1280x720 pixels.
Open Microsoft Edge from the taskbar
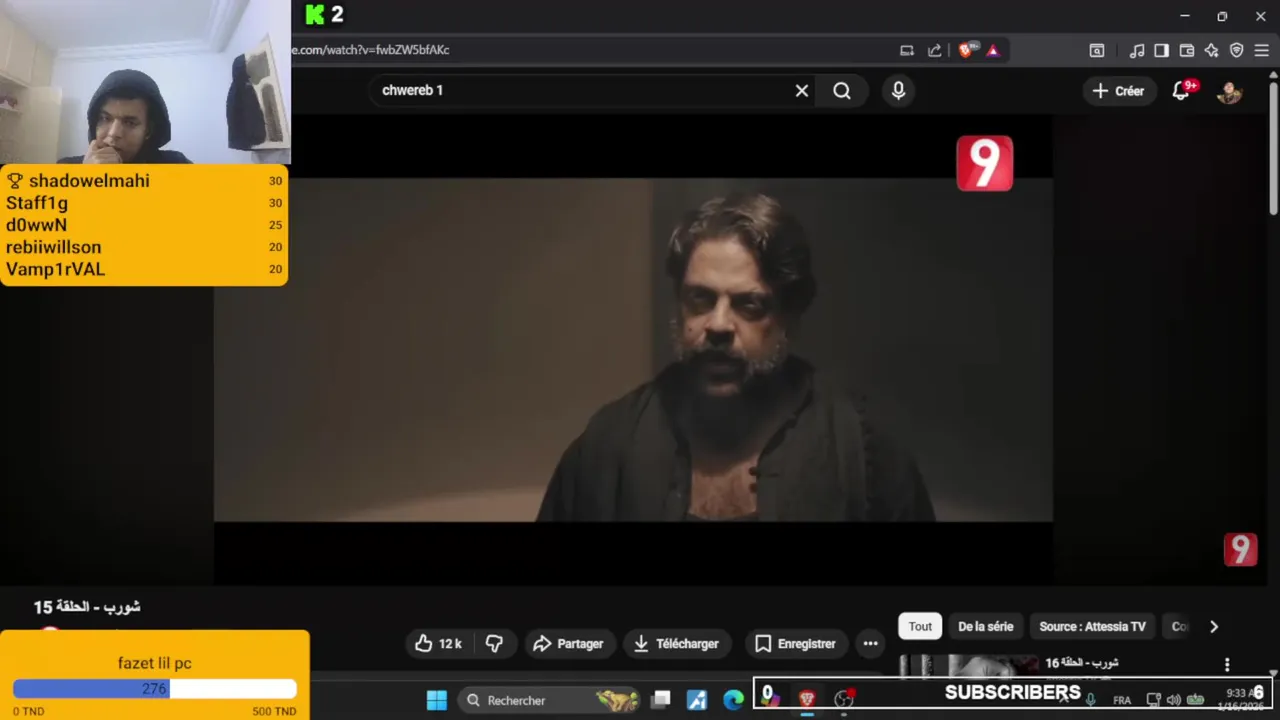(x=733, y=700)
